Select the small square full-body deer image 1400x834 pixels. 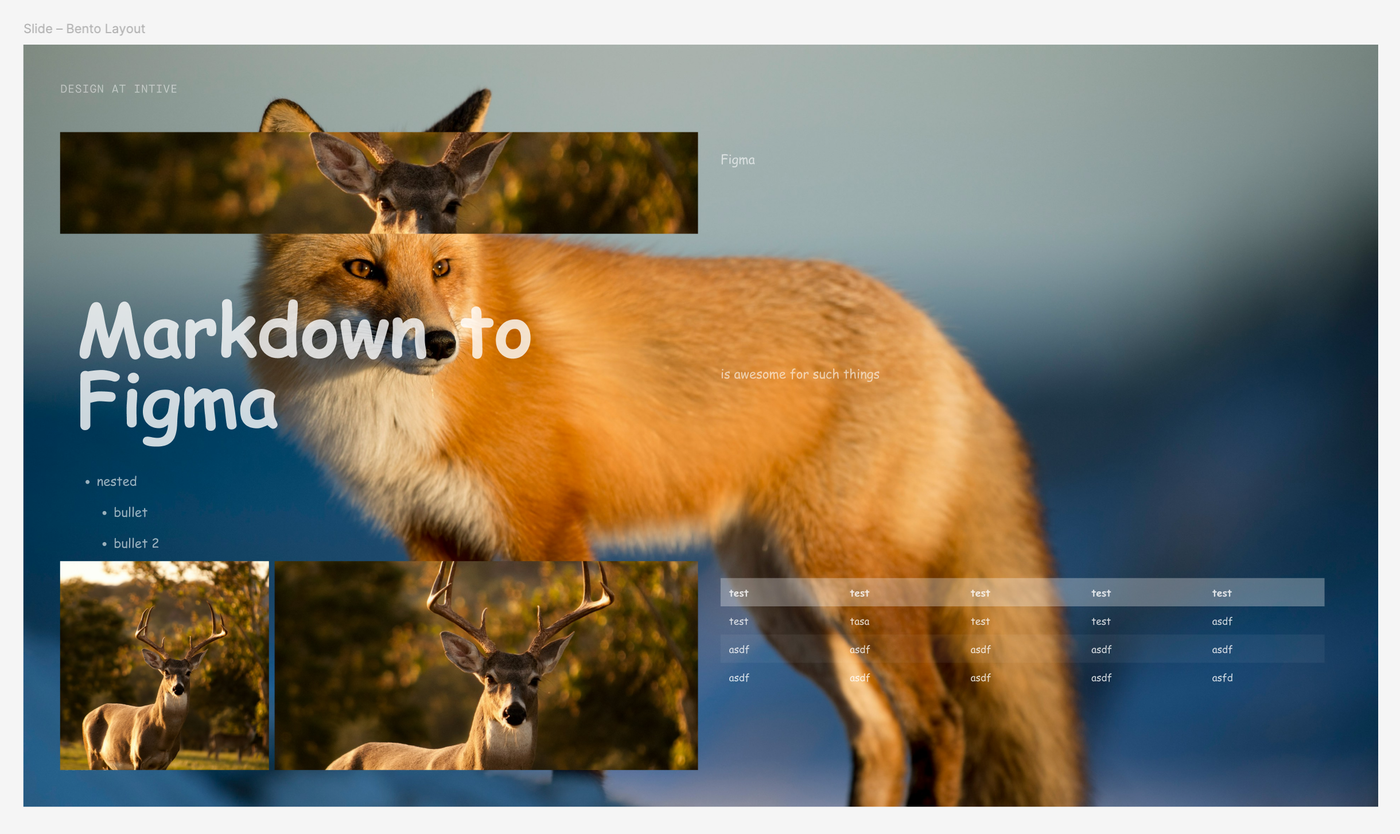[164, 665]
